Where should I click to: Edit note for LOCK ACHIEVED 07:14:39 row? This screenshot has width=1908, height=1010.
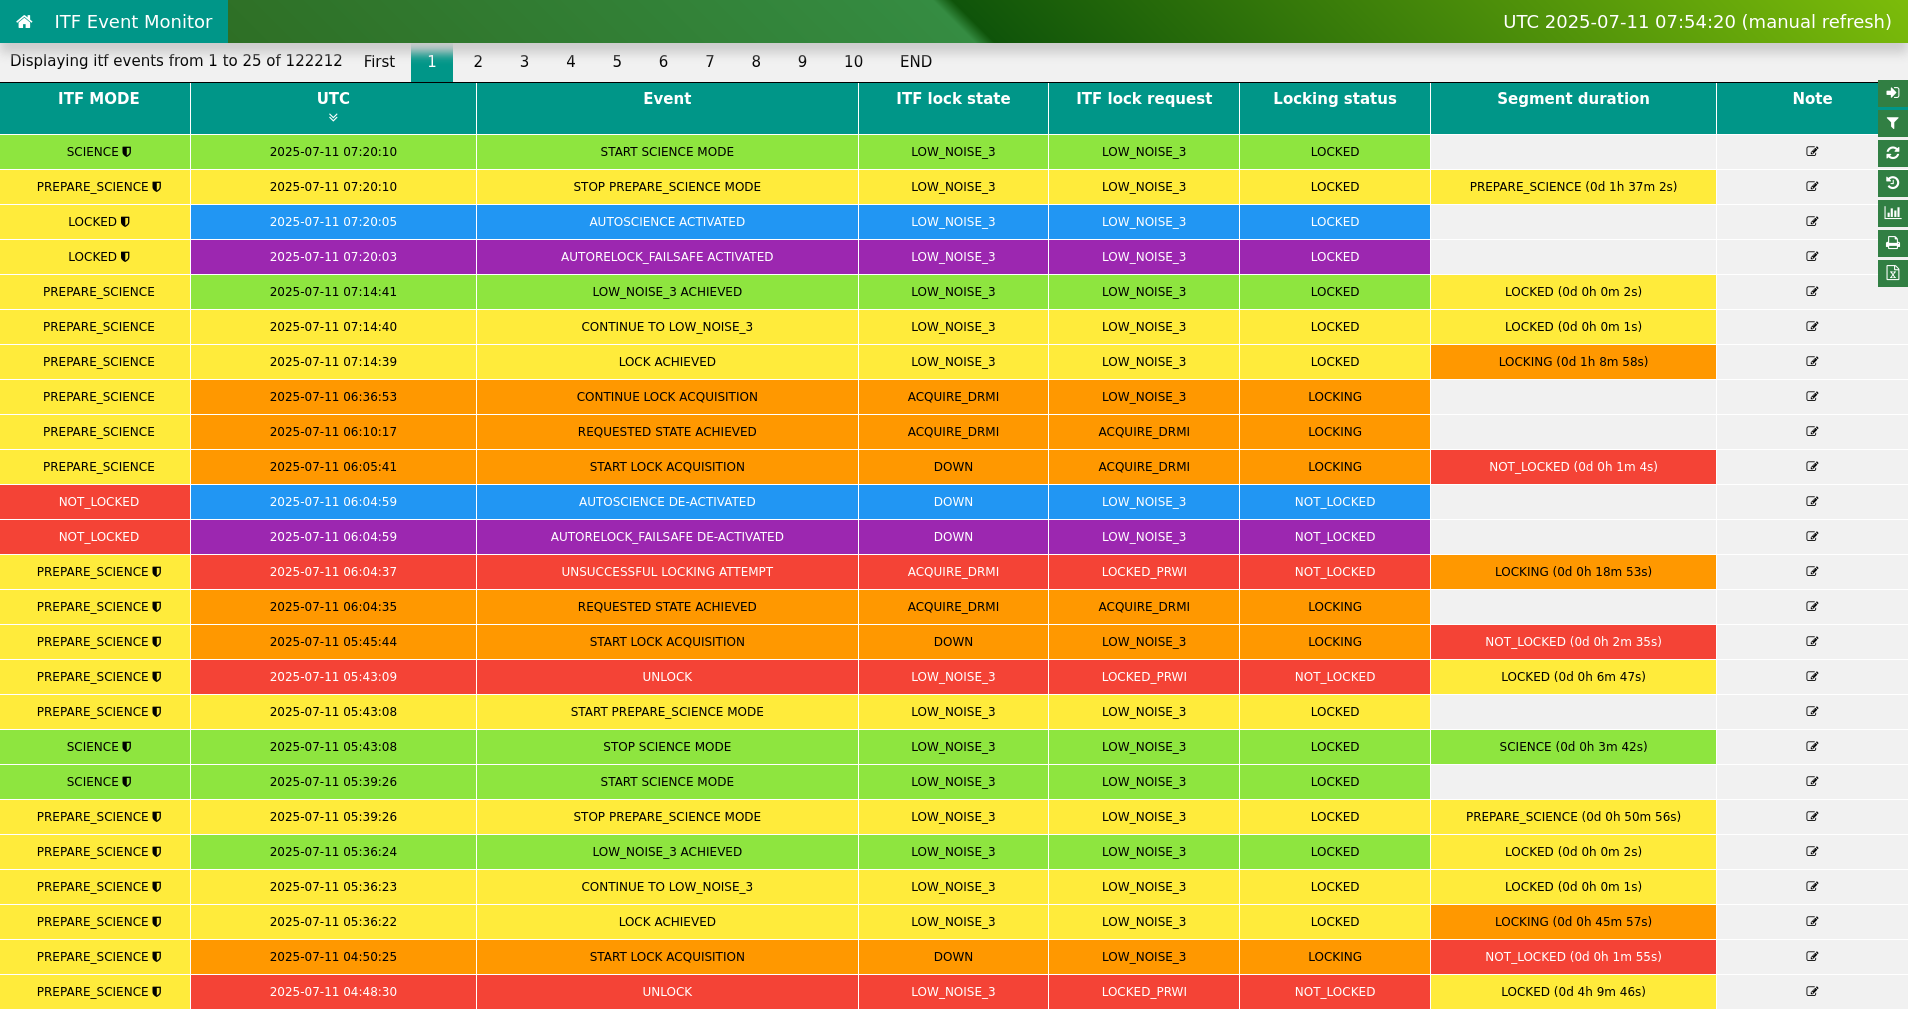coord(1812,362)
